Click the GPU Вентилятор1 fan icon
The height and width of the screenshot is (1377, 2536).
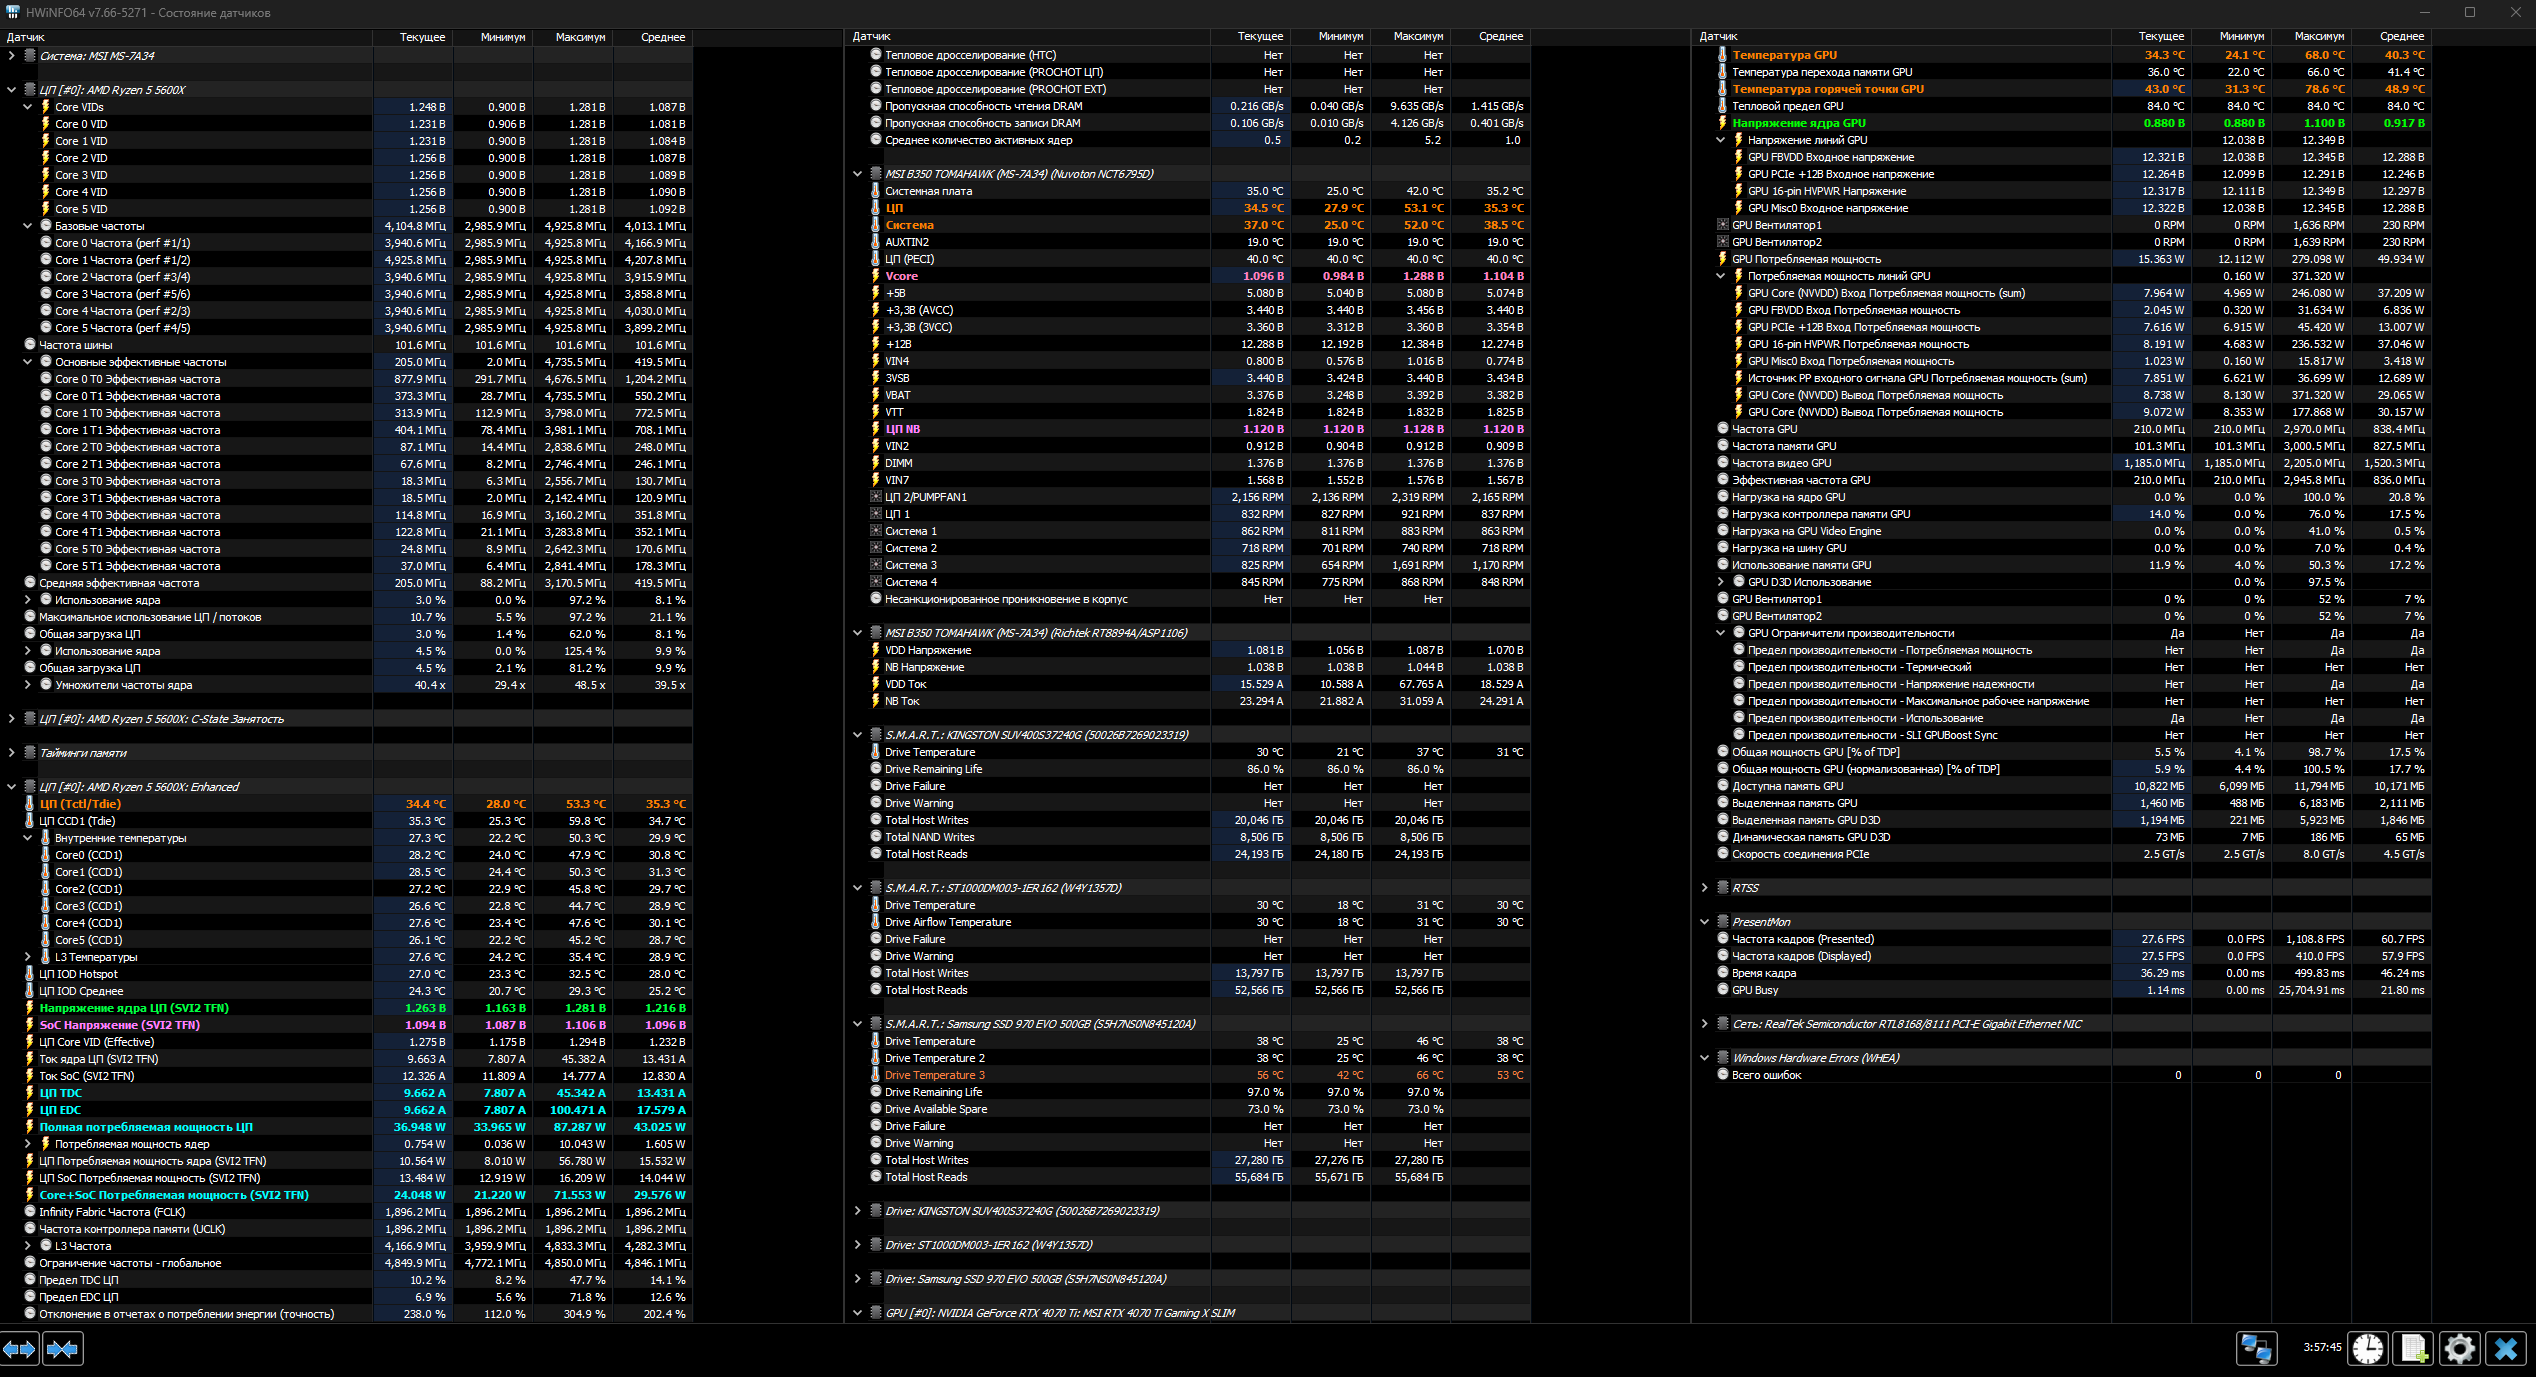1723,225
